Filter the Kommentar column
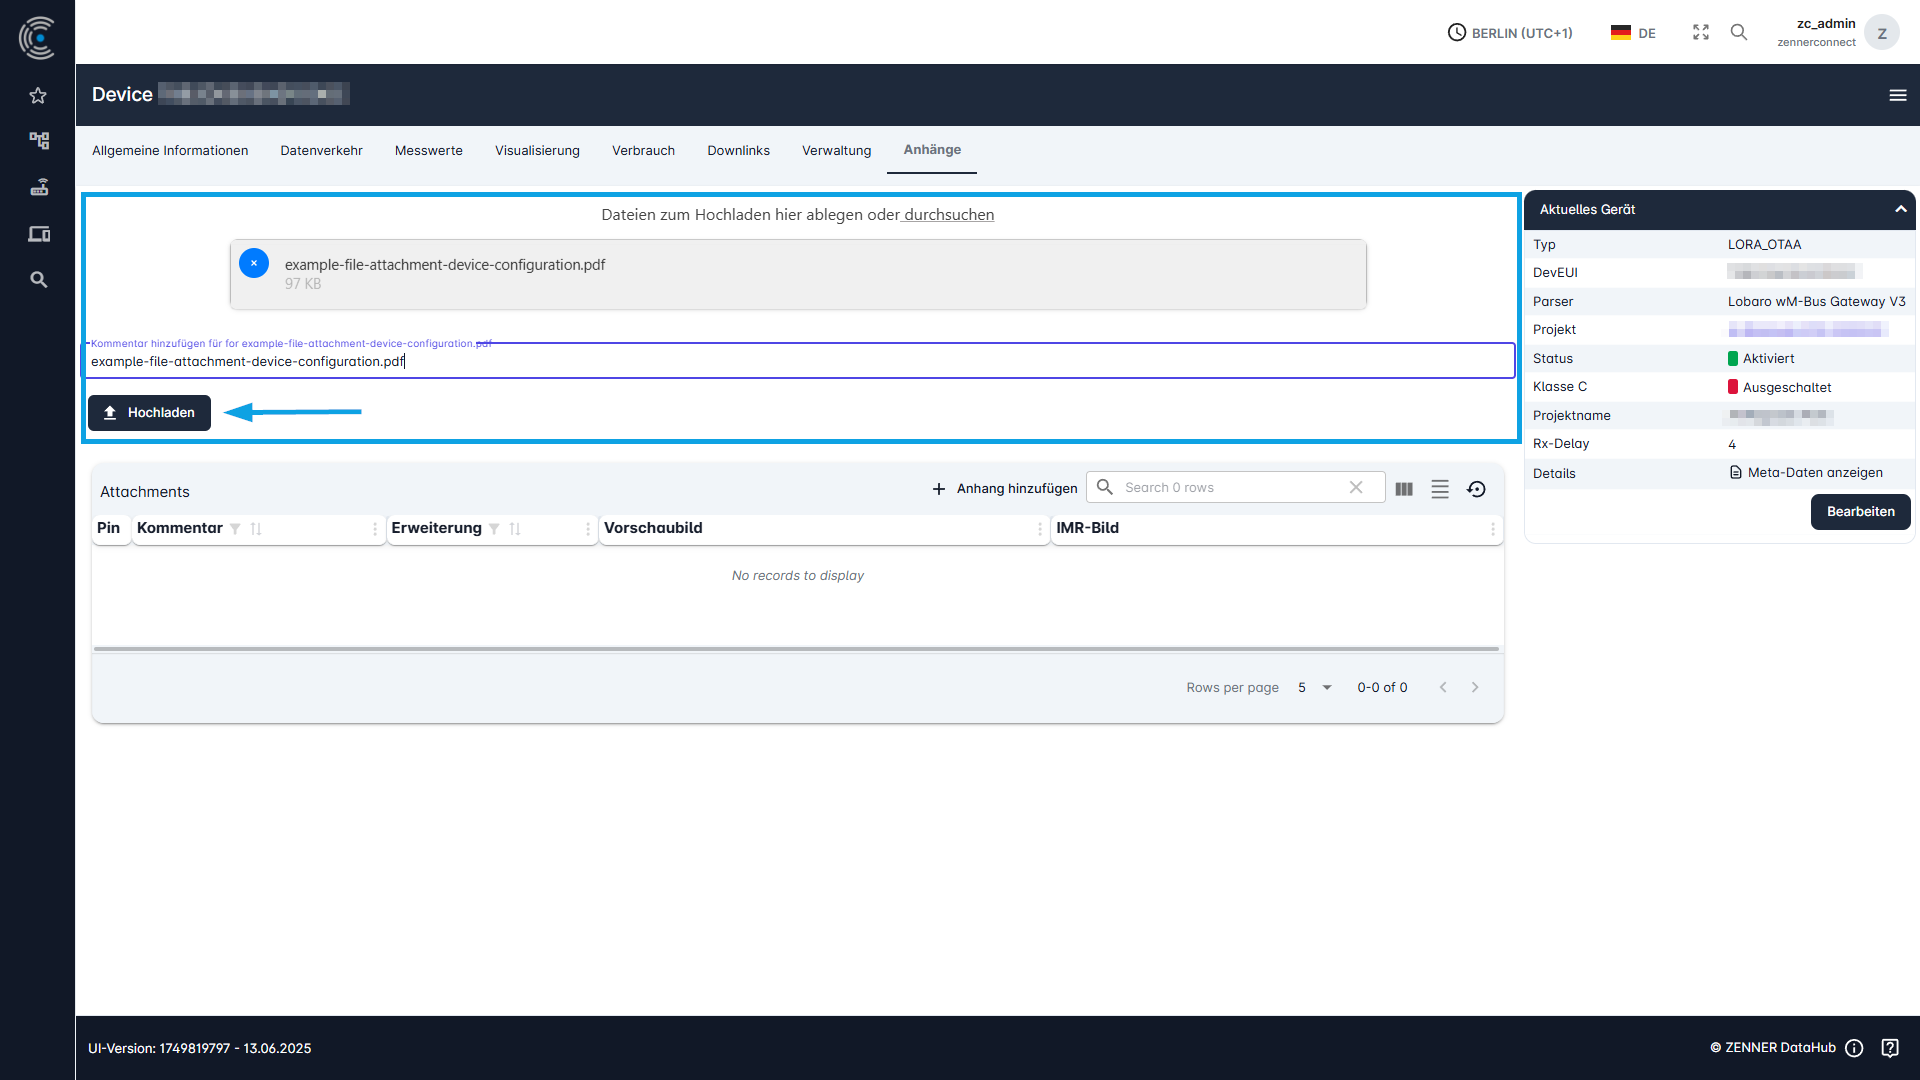The width and height of the screenshot is (1920, 1080). (x=235, y=529)
